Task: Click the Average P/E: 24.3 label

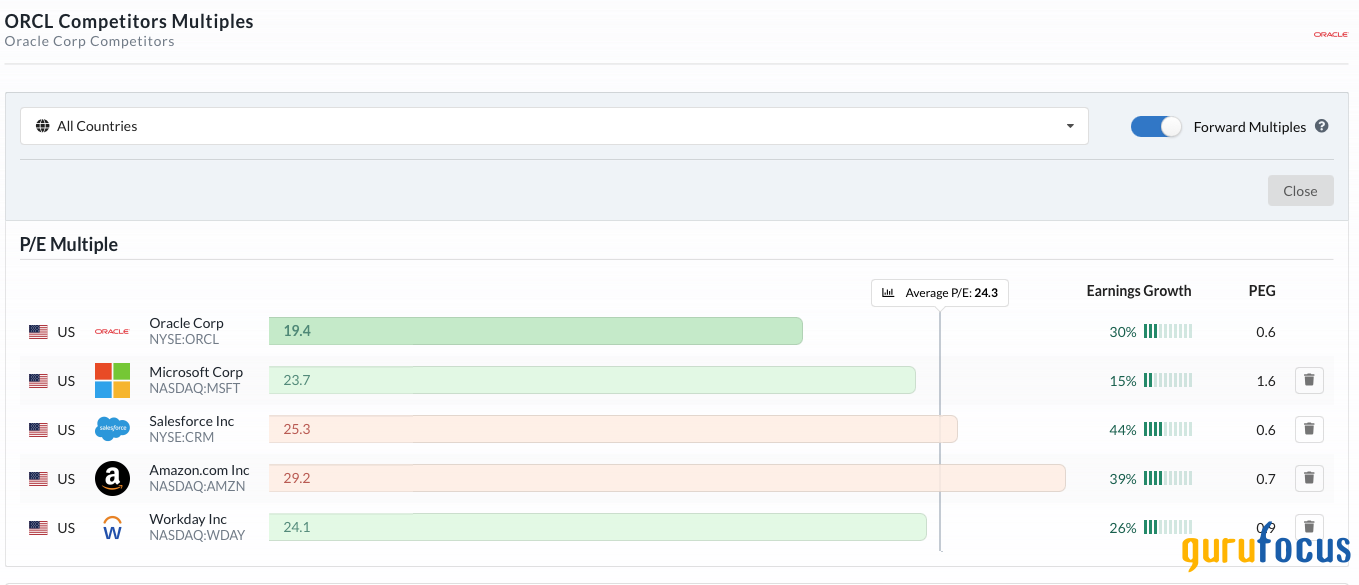Action: click(x=940, y=293)
